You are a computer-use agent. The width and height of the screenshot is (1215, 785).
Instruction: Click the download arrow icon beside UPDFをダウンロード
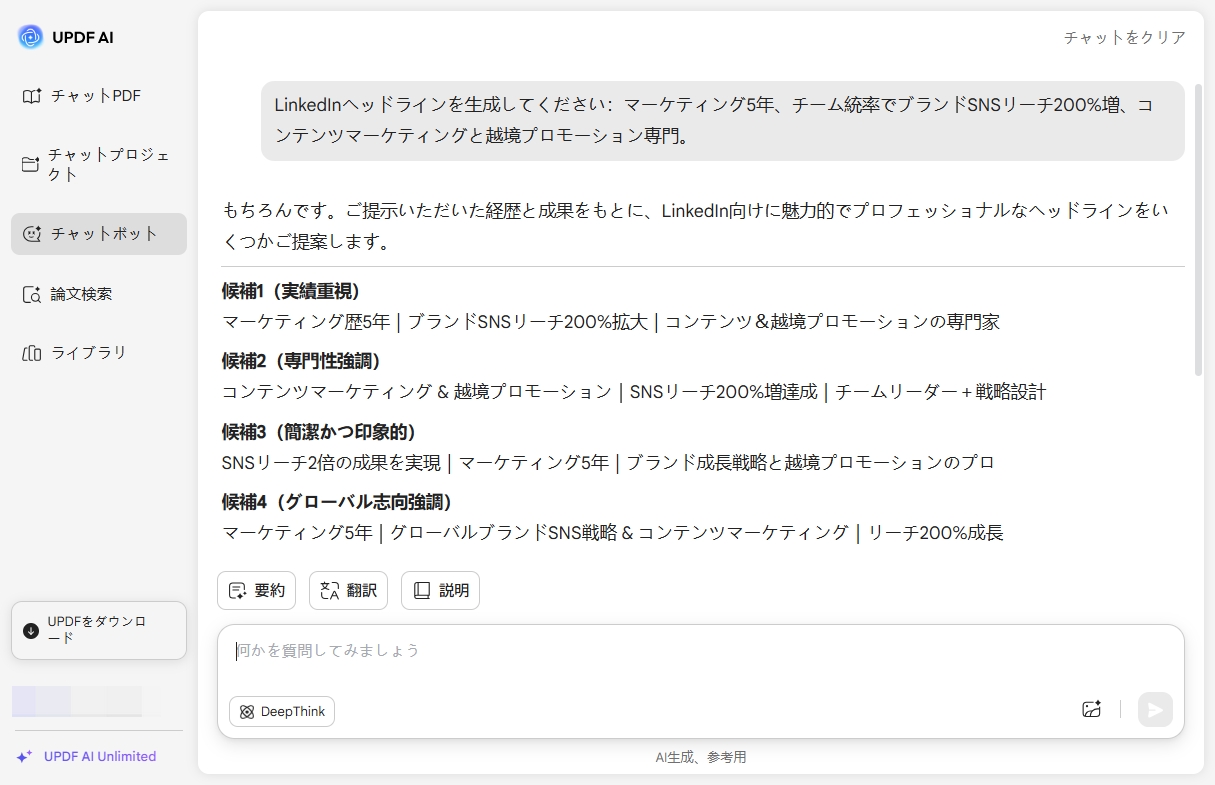pos(31,630)
